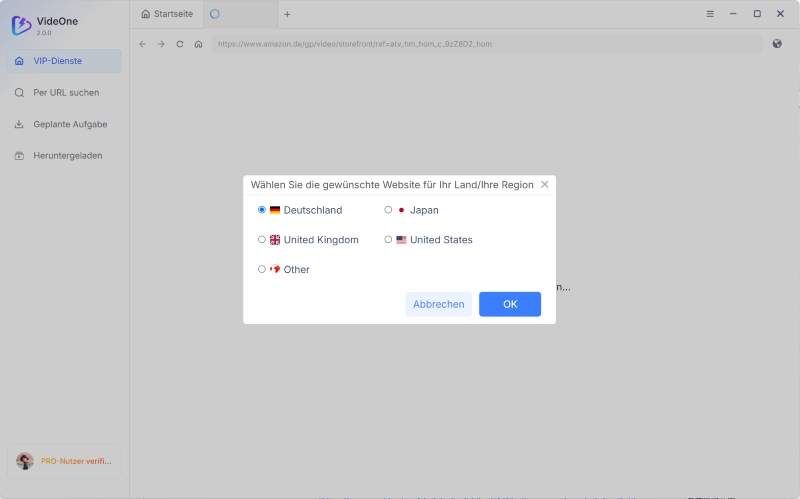The width and height of the screenshot is (800, 499).
Task: Click the UK flag icon
Action: [275, 240]
